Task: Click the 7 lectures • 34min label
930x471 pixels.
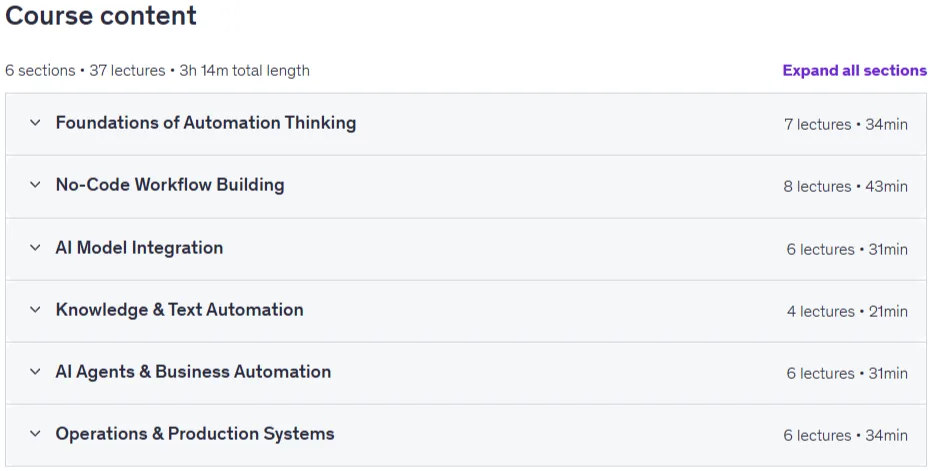Action: 846,125
